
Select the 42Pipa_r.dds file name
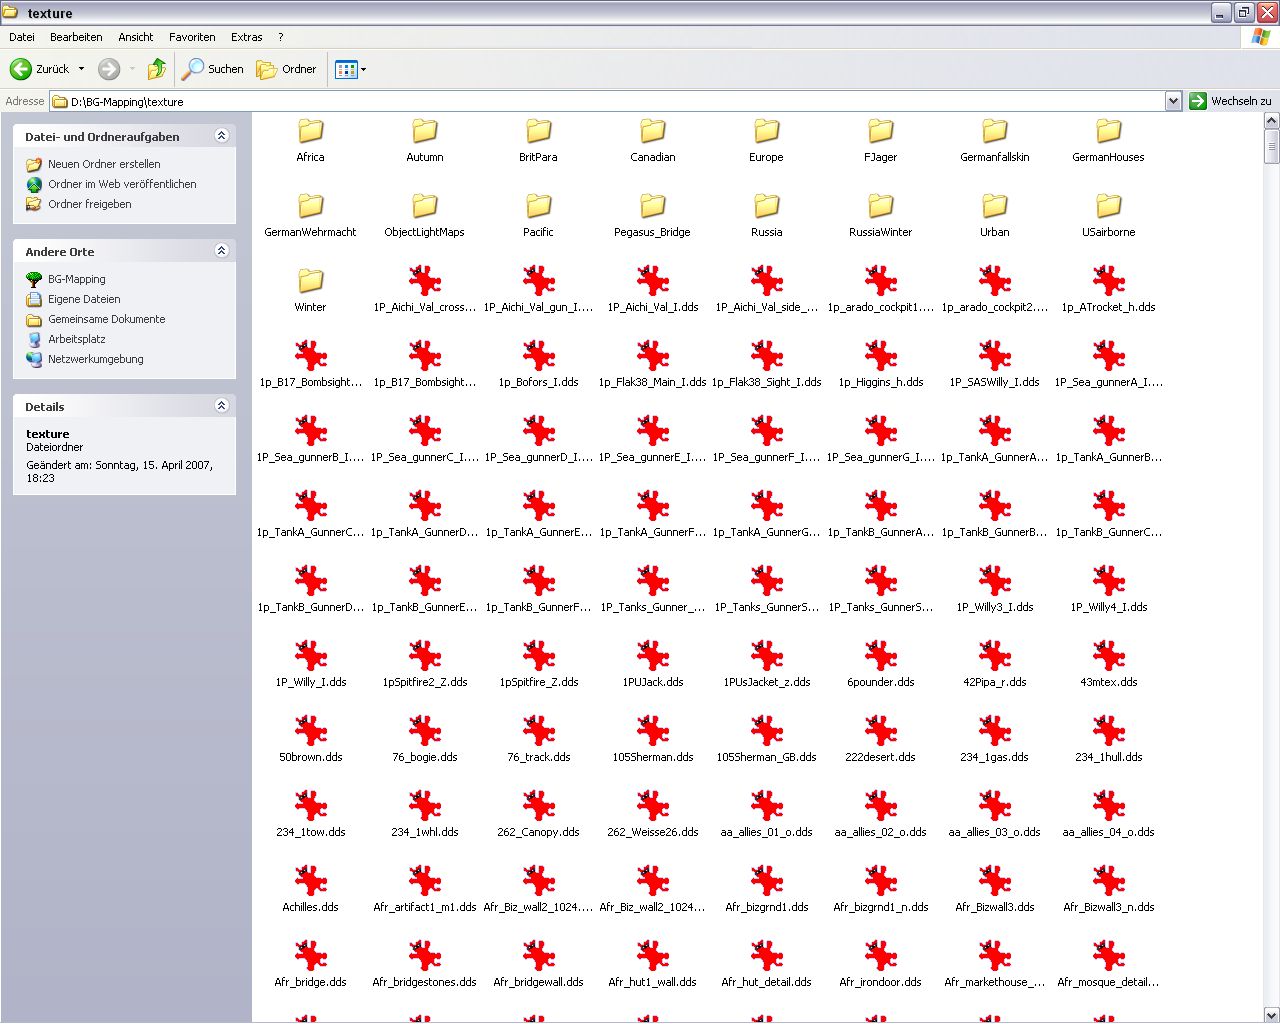coord(994,682)
